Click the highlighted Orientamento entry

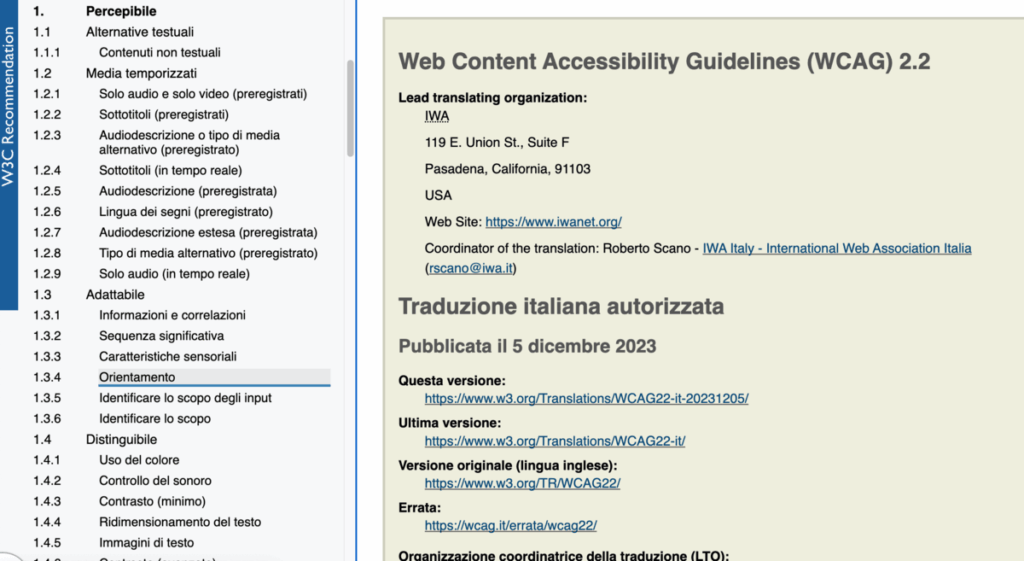point(214,377)
